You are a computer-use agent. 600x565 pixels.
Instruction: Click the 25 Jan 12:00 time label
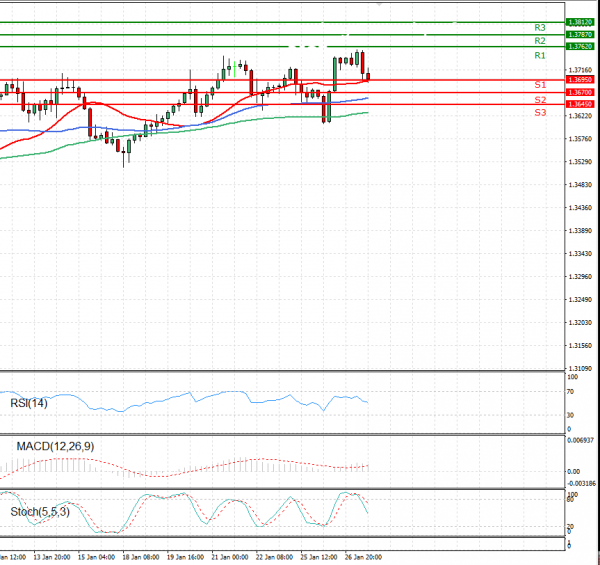pos(318,557)
